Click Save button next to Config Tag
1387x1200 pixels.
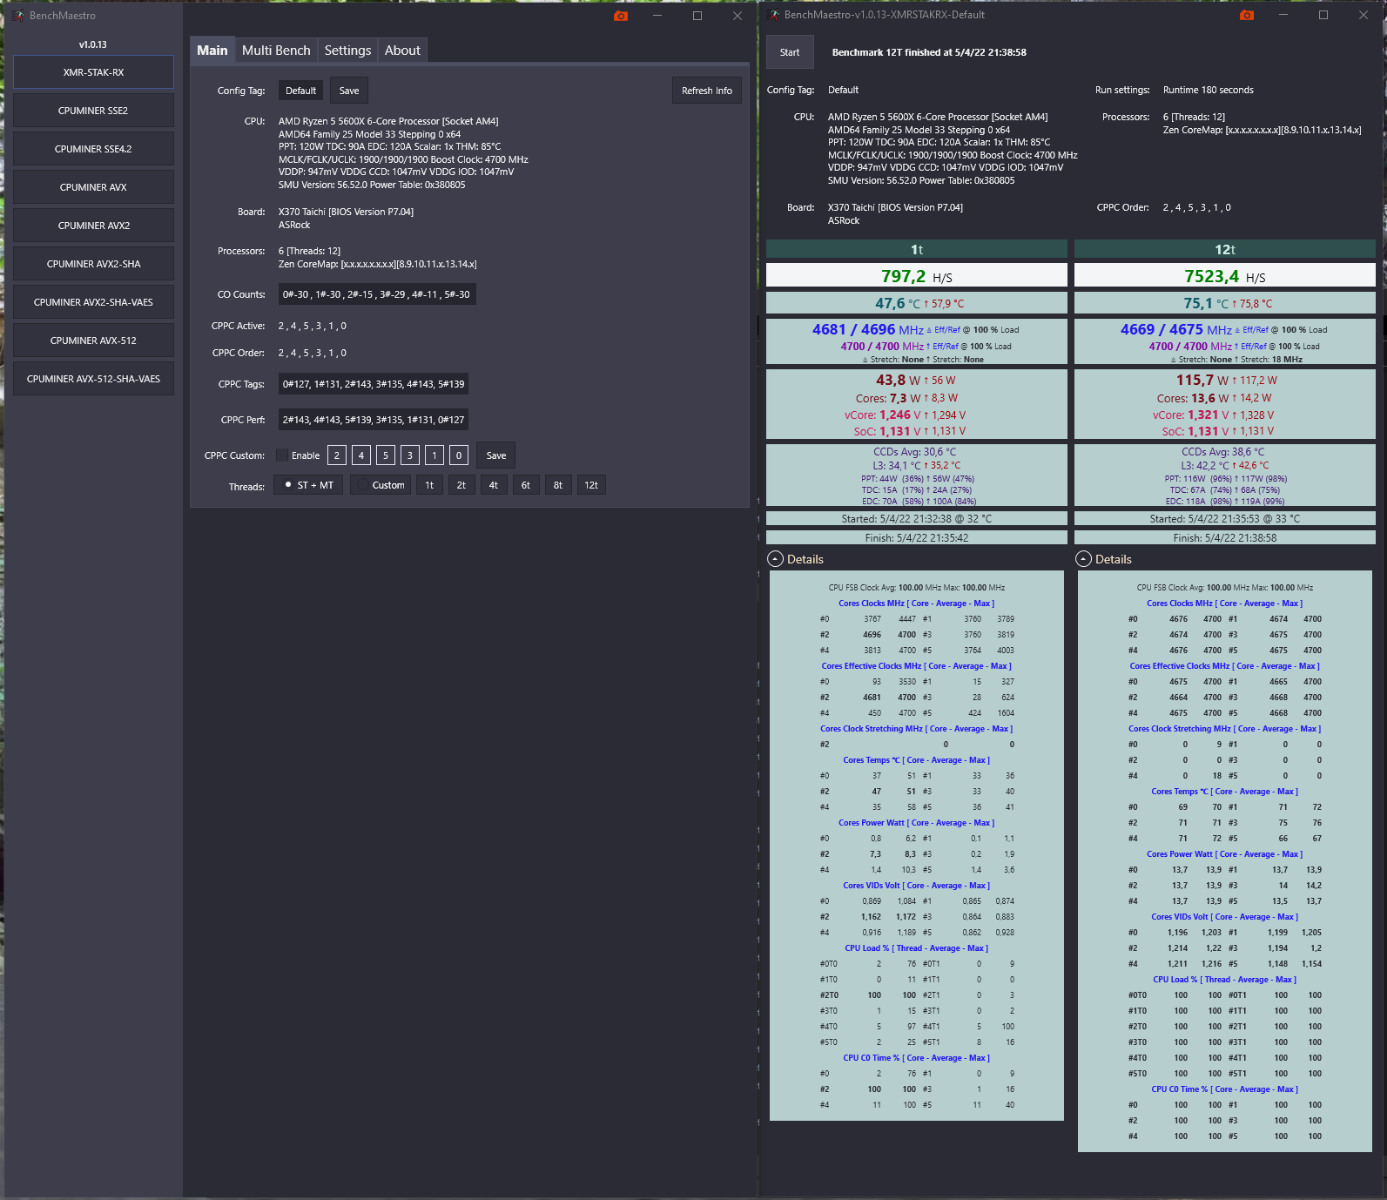349,90
